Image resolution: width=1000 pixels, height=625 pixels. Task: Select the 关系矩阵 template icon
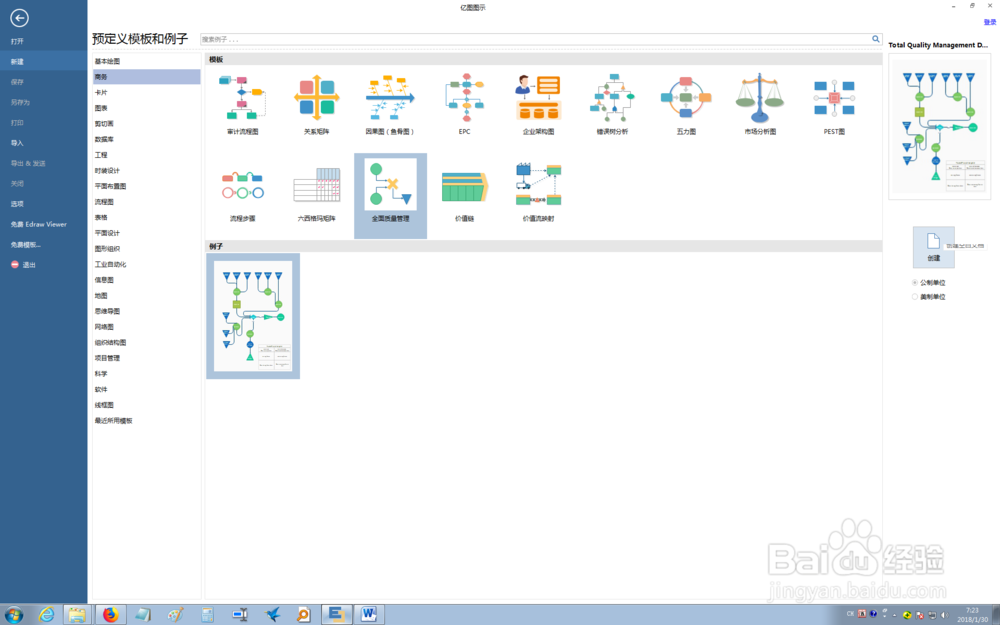(316, 98)
